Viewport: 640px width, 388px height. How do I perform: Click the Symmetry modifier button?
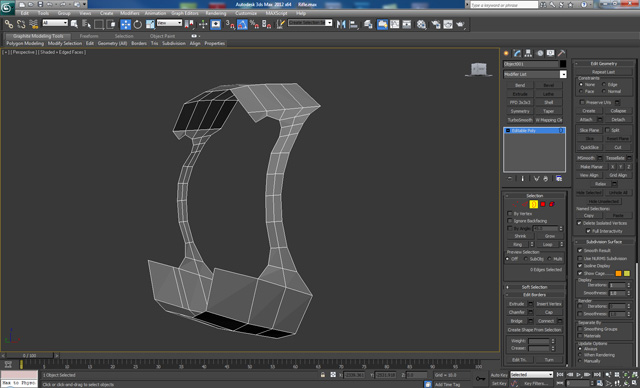coord(520,111)
